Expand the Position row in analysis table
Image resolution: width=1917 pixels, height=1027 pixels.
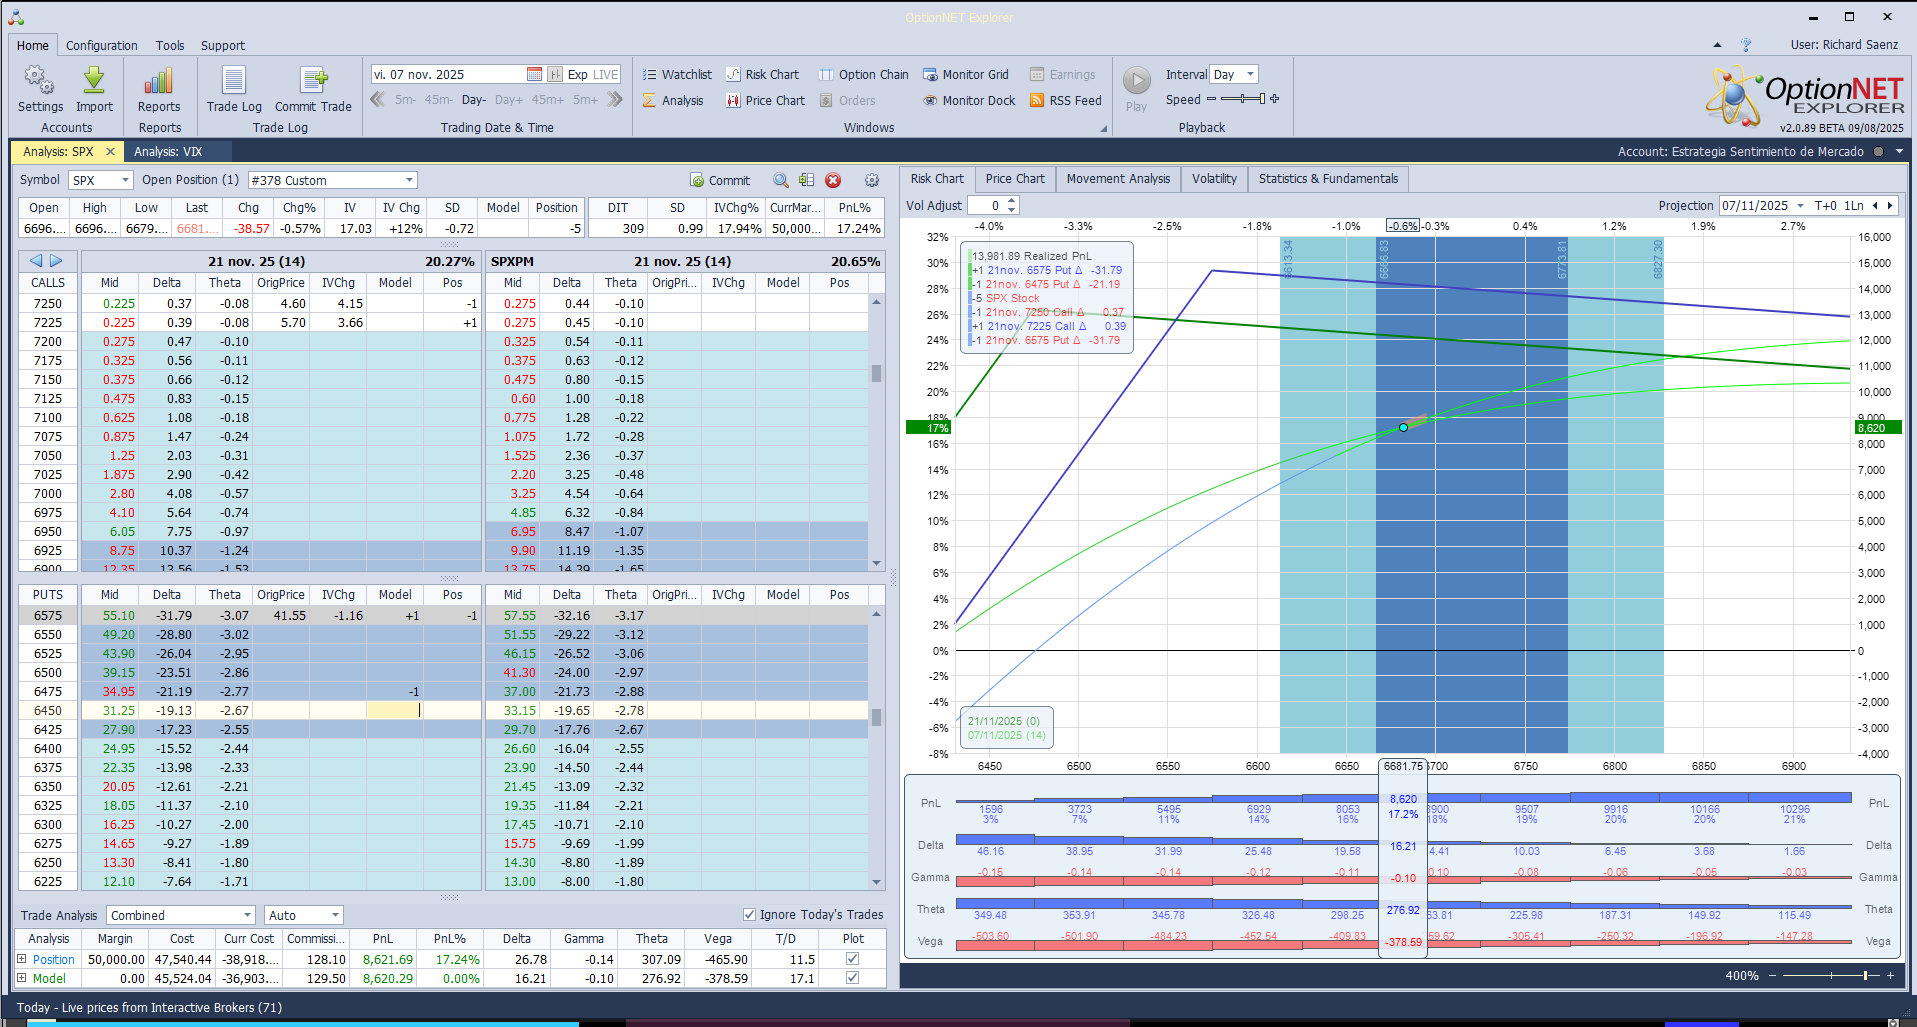[22, 958]
